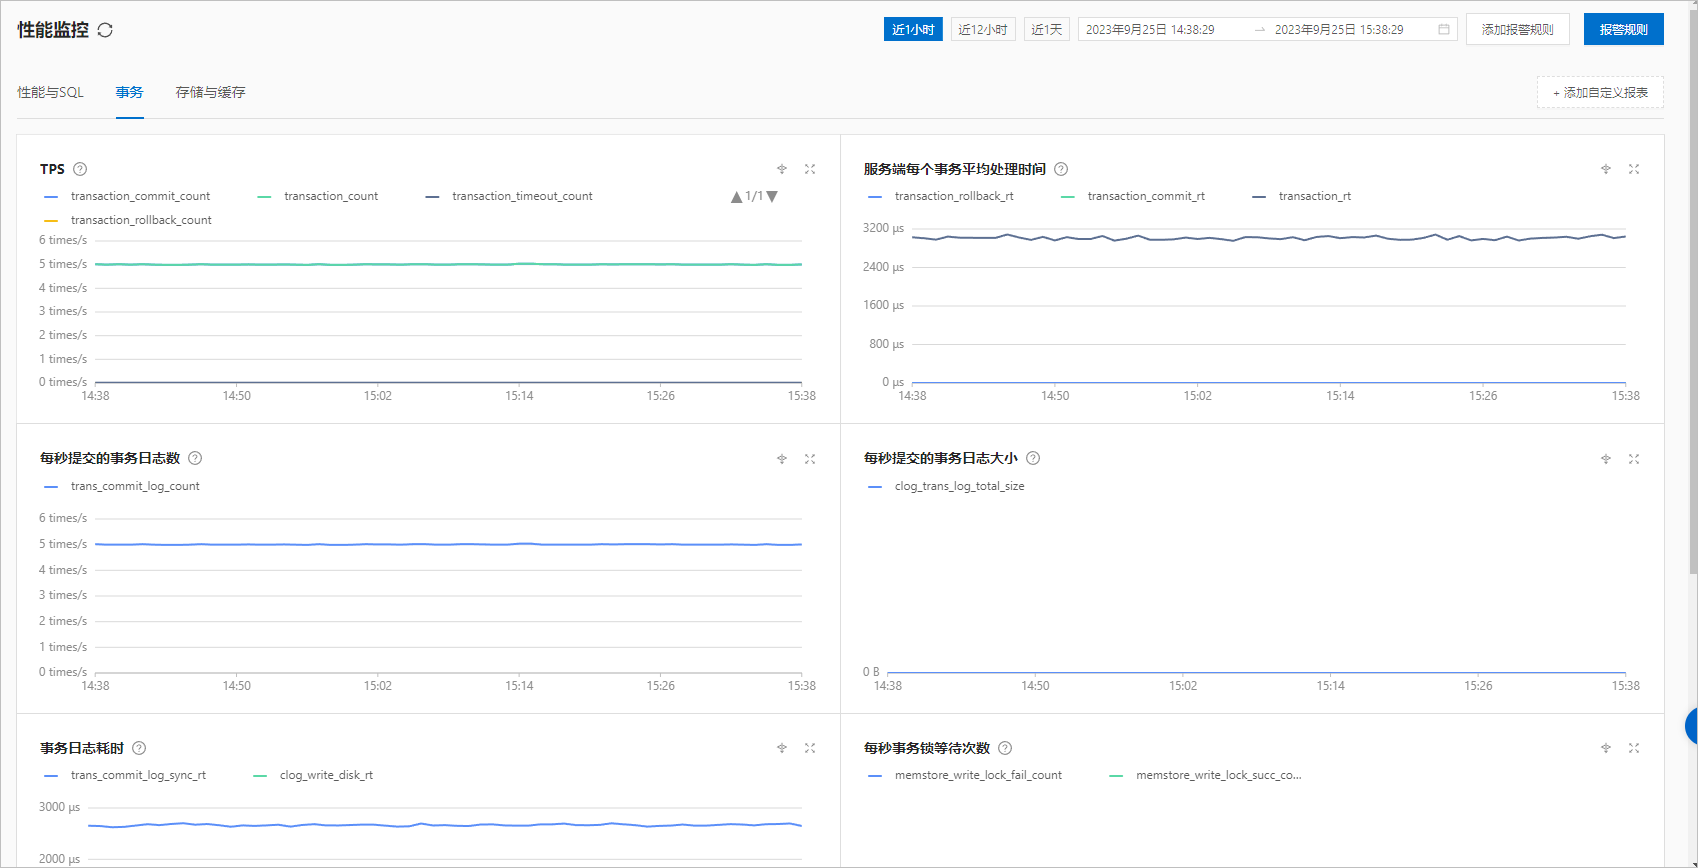Expand the TPS chart to fullscreen
Viewport: 1698px width, 868px height.
click(810, 169)
